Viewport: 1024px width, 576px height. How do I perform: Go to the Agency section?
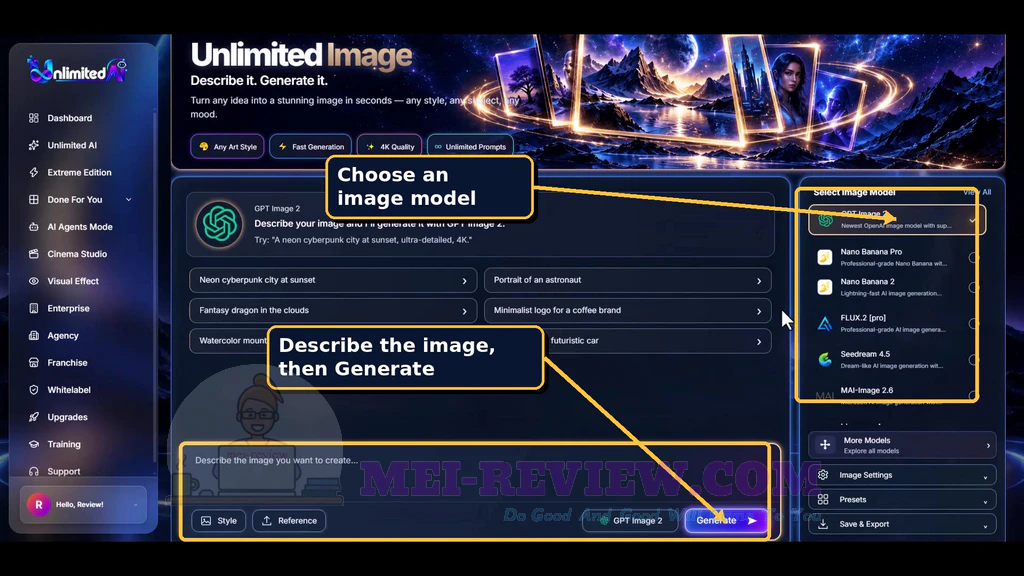63,336
